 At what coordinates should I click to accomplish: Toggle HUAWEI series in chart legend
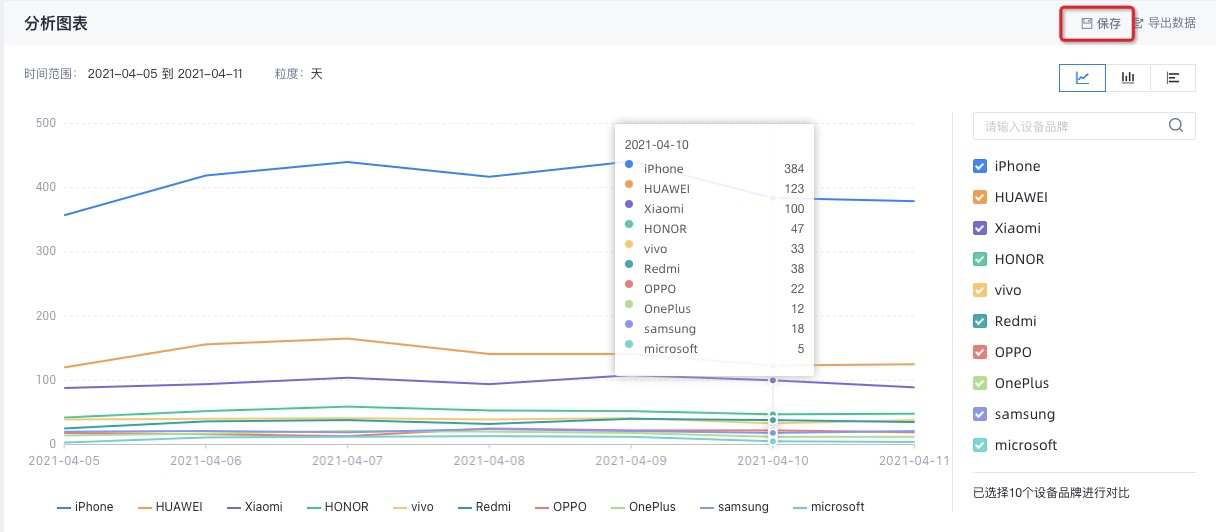point(170,507)
